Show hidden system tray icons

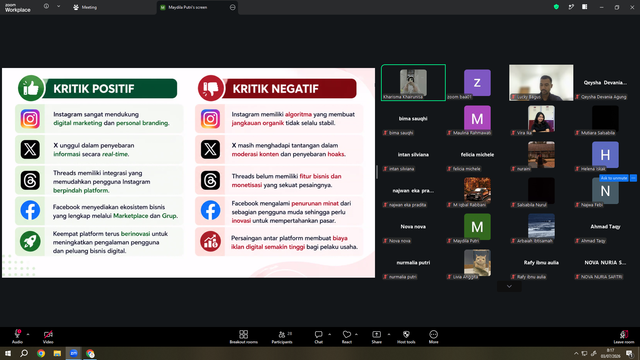point(576,353)
